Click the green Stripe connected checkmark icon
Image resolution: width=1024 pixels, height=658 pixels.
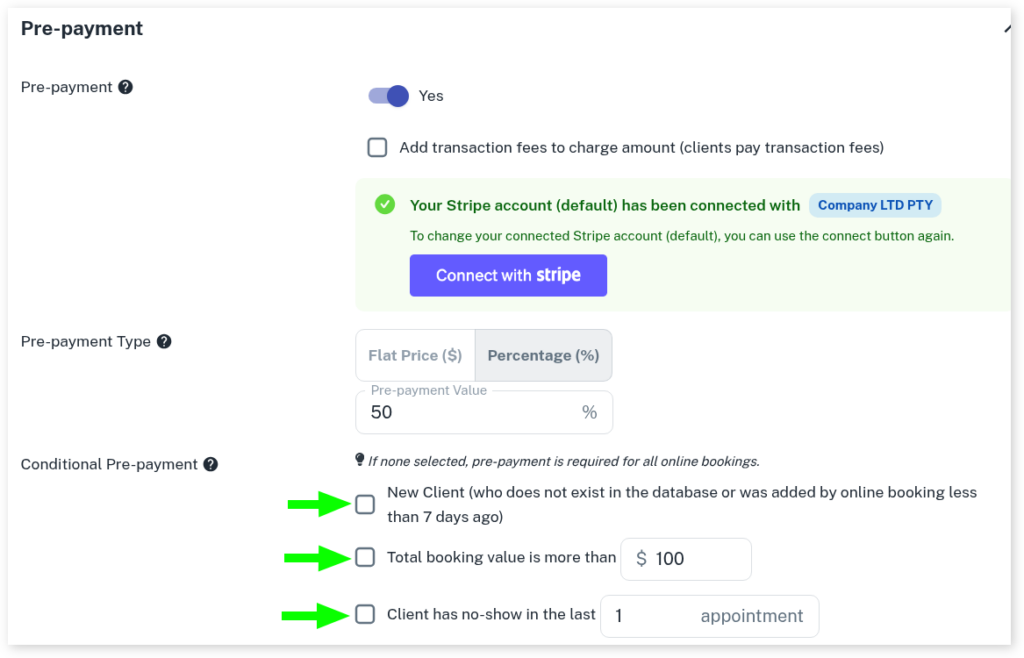coord(385,205)
